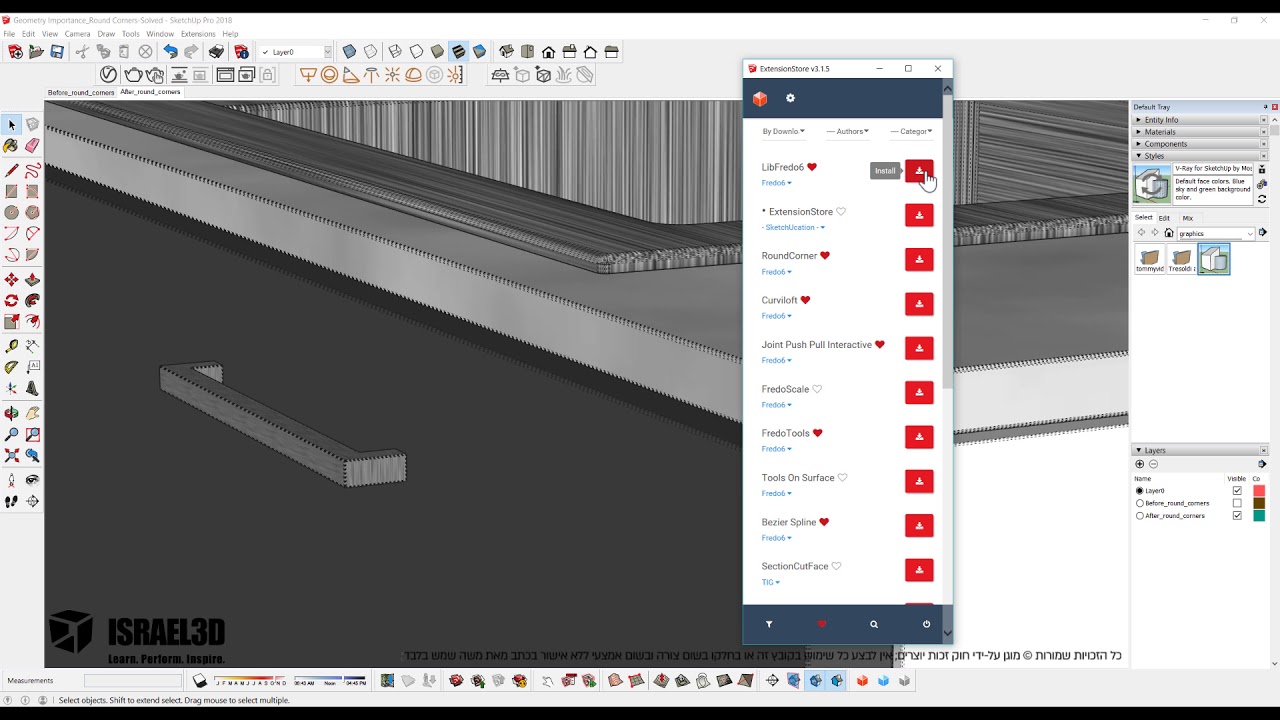Activate Zoom Extents tool

[12, 456]
